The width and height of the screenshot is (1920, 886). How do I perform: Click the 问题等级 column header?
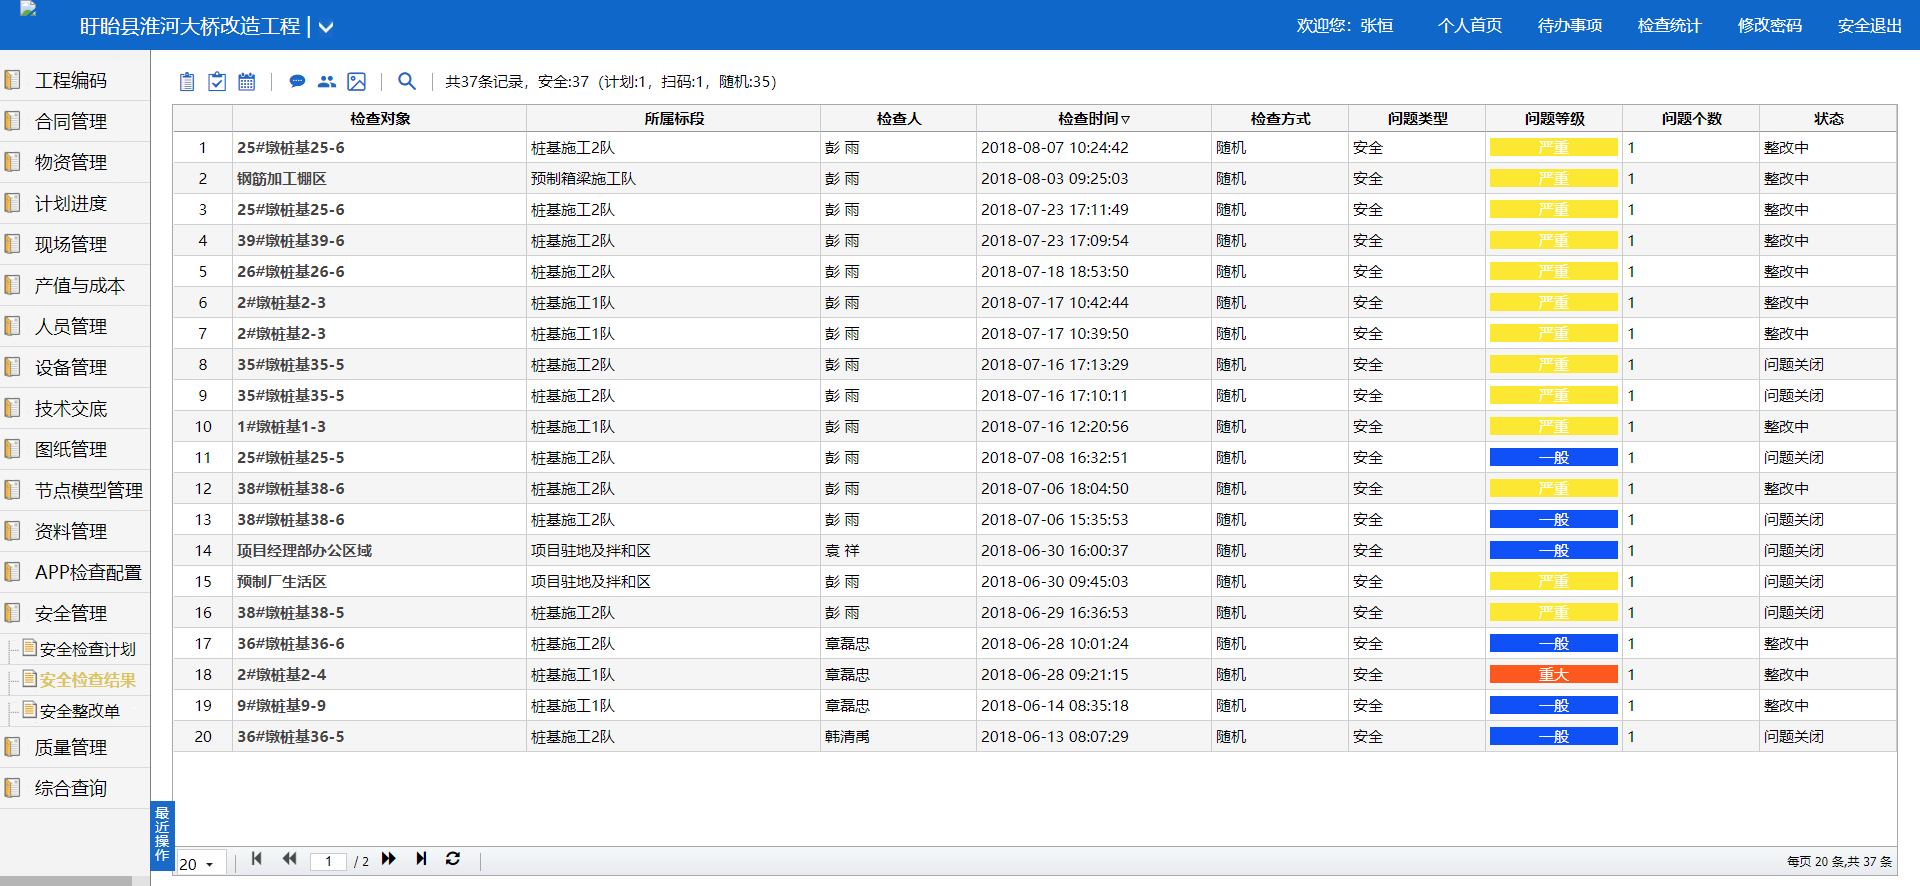click(x=1554, y=118)
